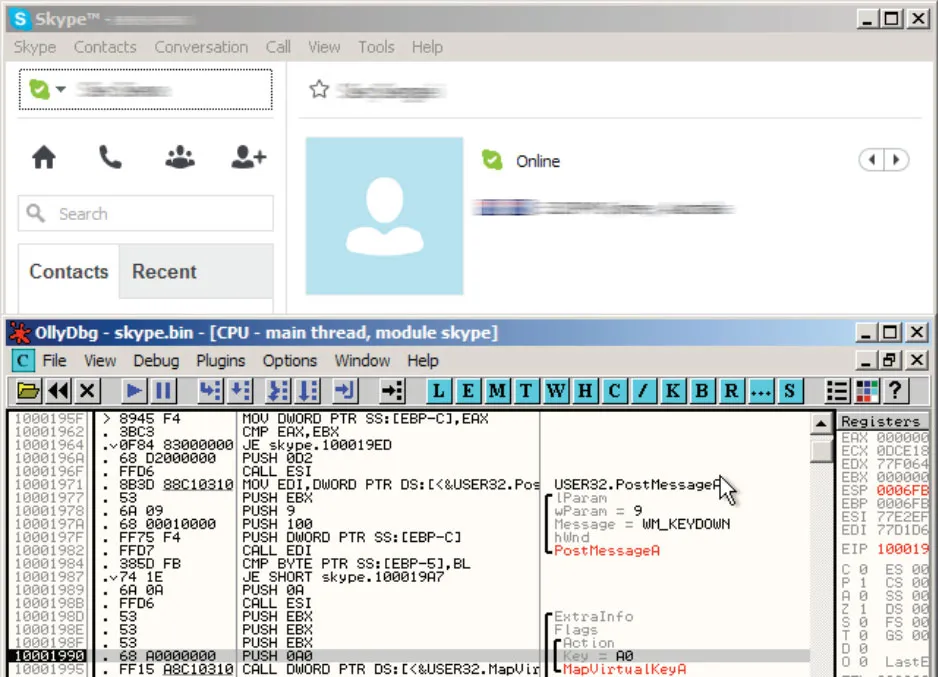Show Patches with slash button
Screen dimensions: 938x677
coord(643,391)
